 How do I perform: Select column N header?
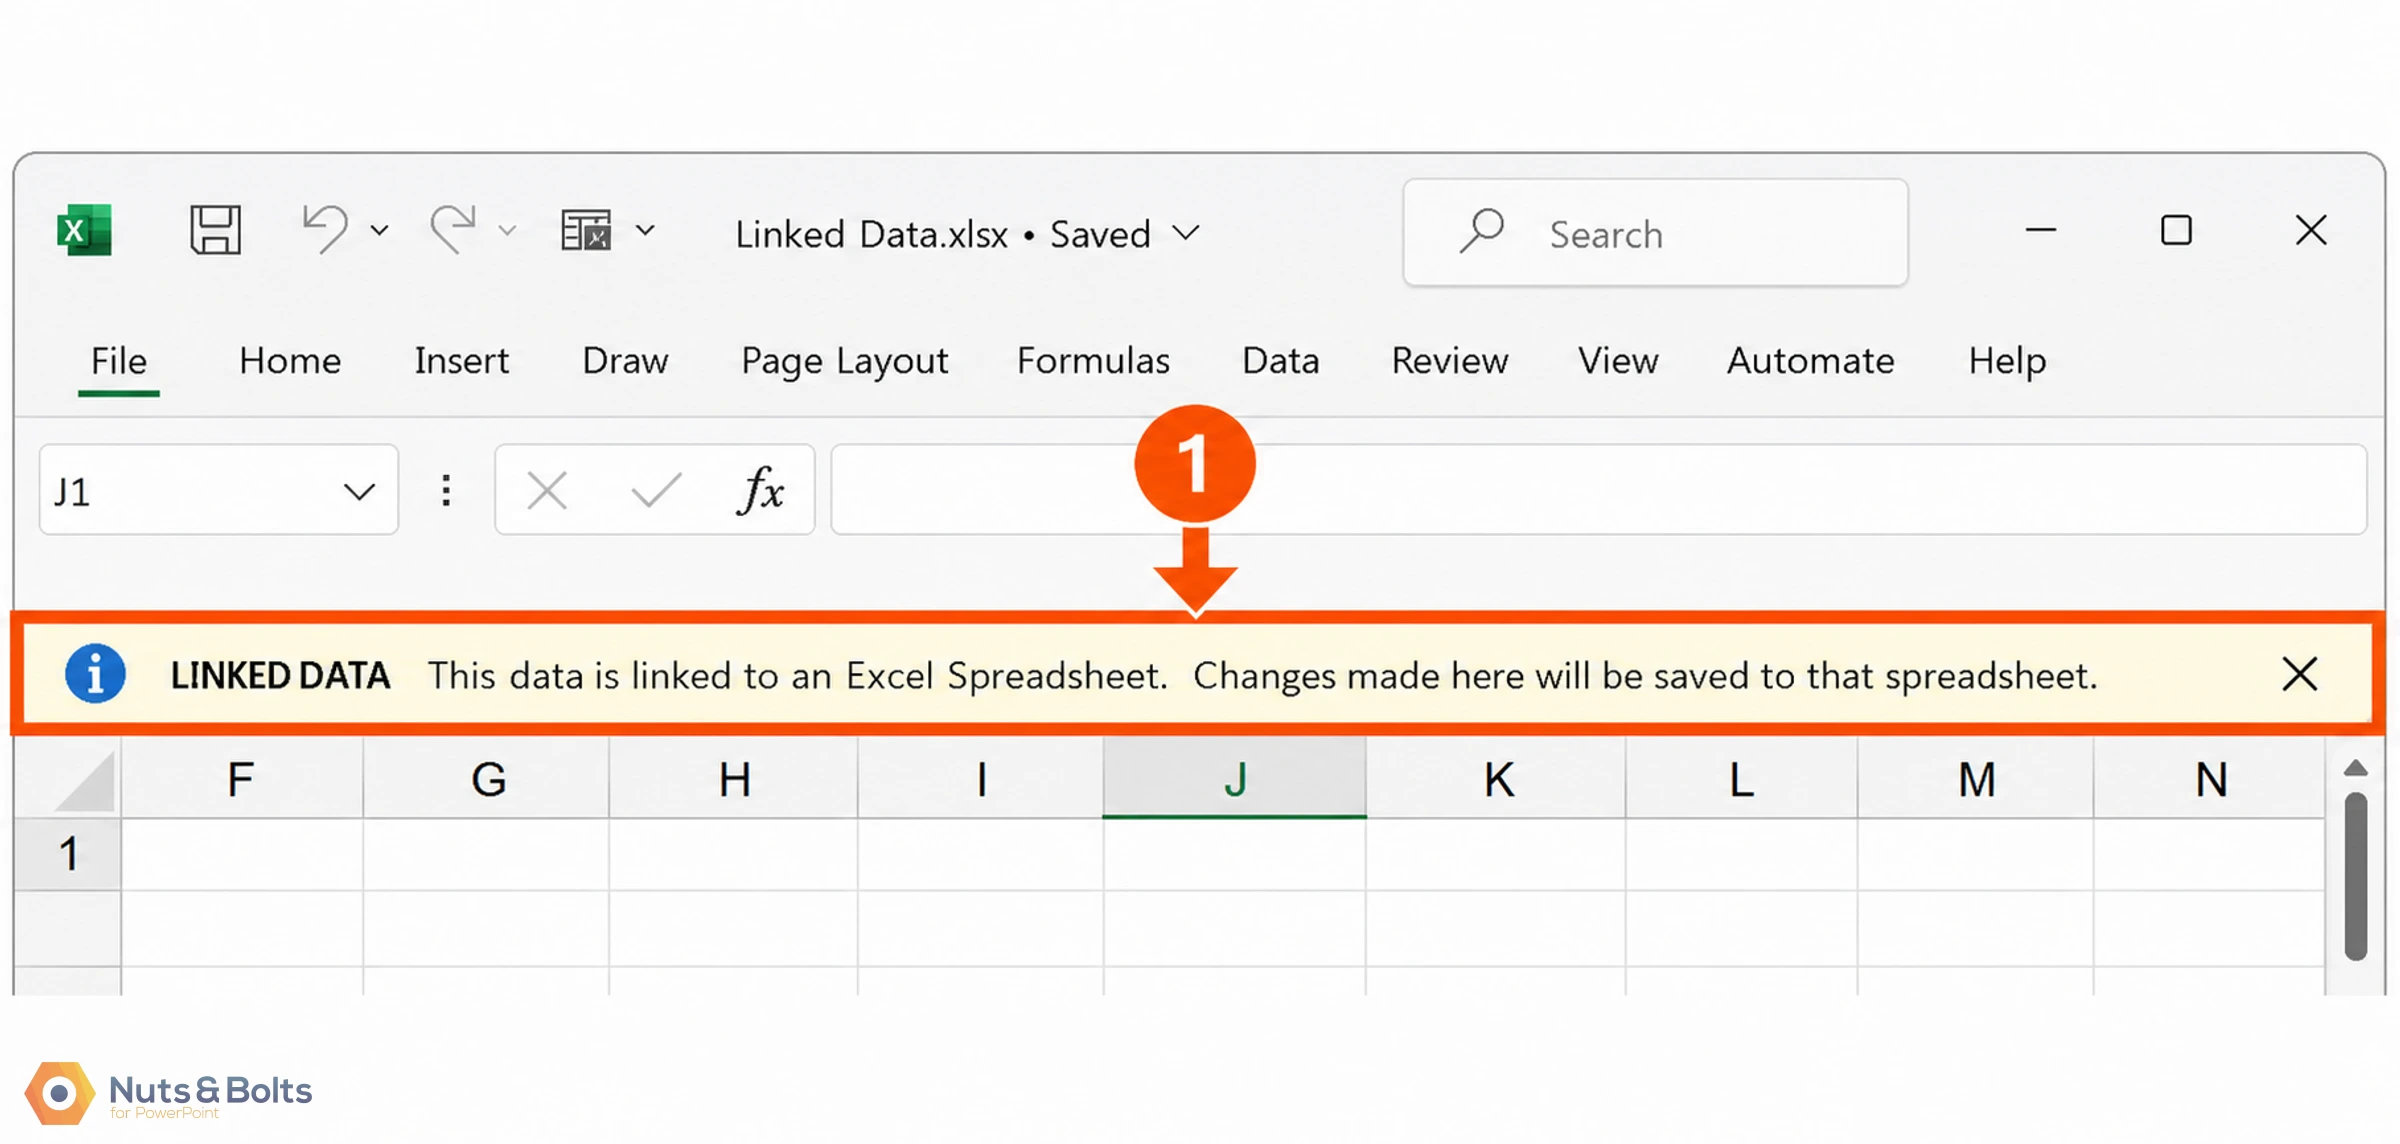pos(2210,780)
